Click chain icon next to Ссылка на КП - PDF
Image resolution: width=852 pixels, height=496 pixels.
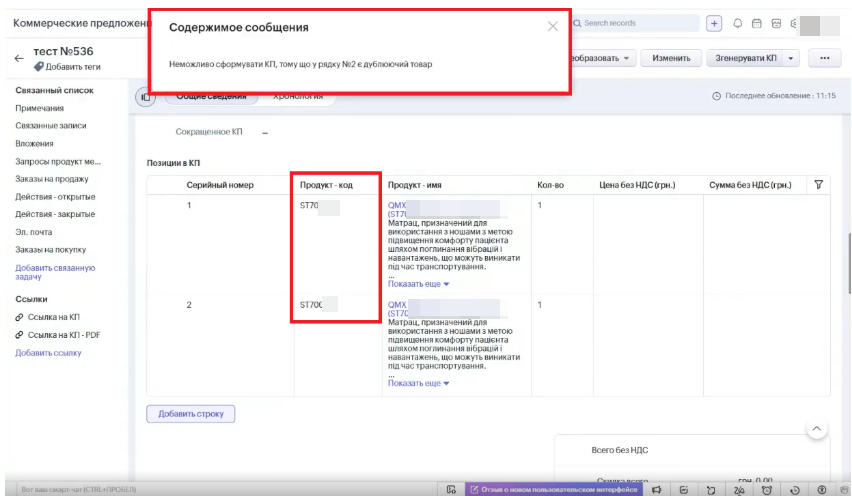20,335
